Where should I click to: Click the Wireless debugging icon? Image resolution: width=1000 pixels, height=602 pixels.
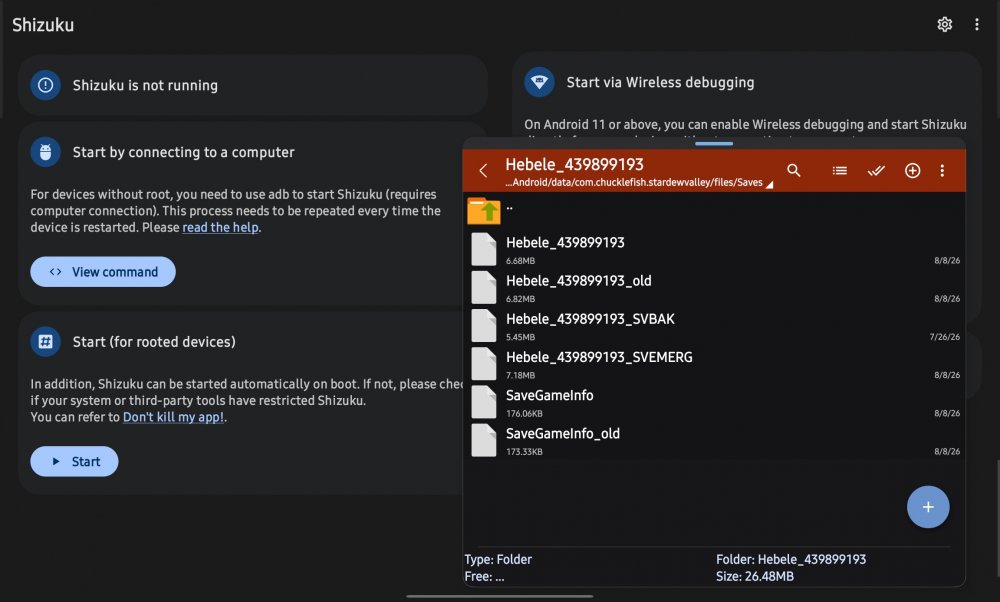(x=540, y=82)
